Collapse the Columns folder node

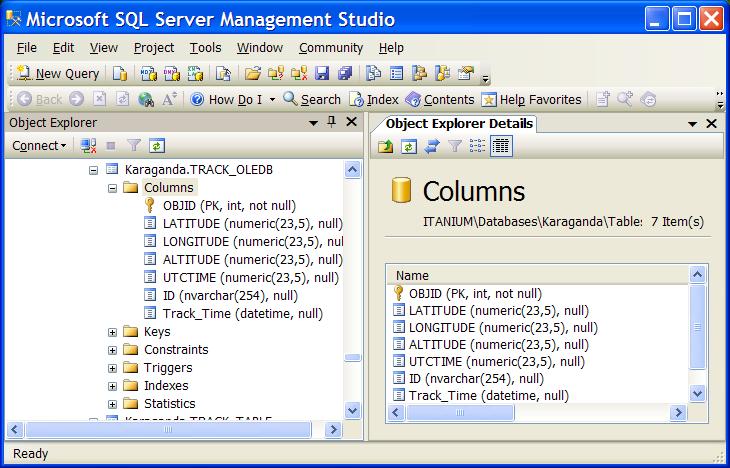pyautogui.click(x=112, y=188)
